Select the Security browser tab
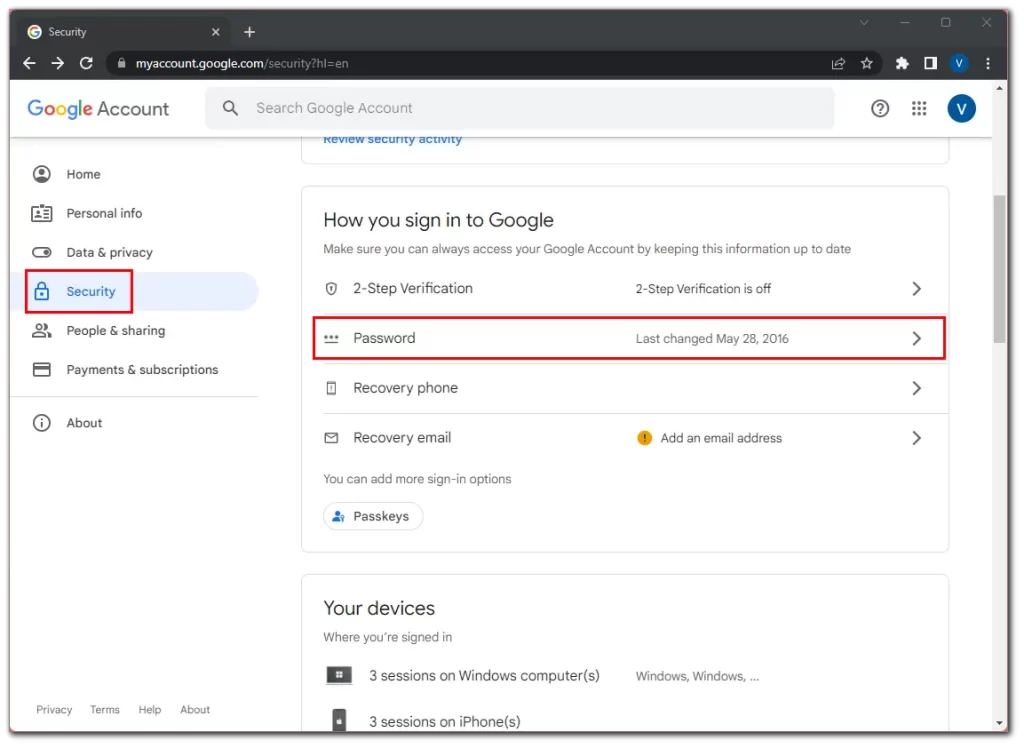The height and width of the screenshot is (748, 1024). coord(123,32)
